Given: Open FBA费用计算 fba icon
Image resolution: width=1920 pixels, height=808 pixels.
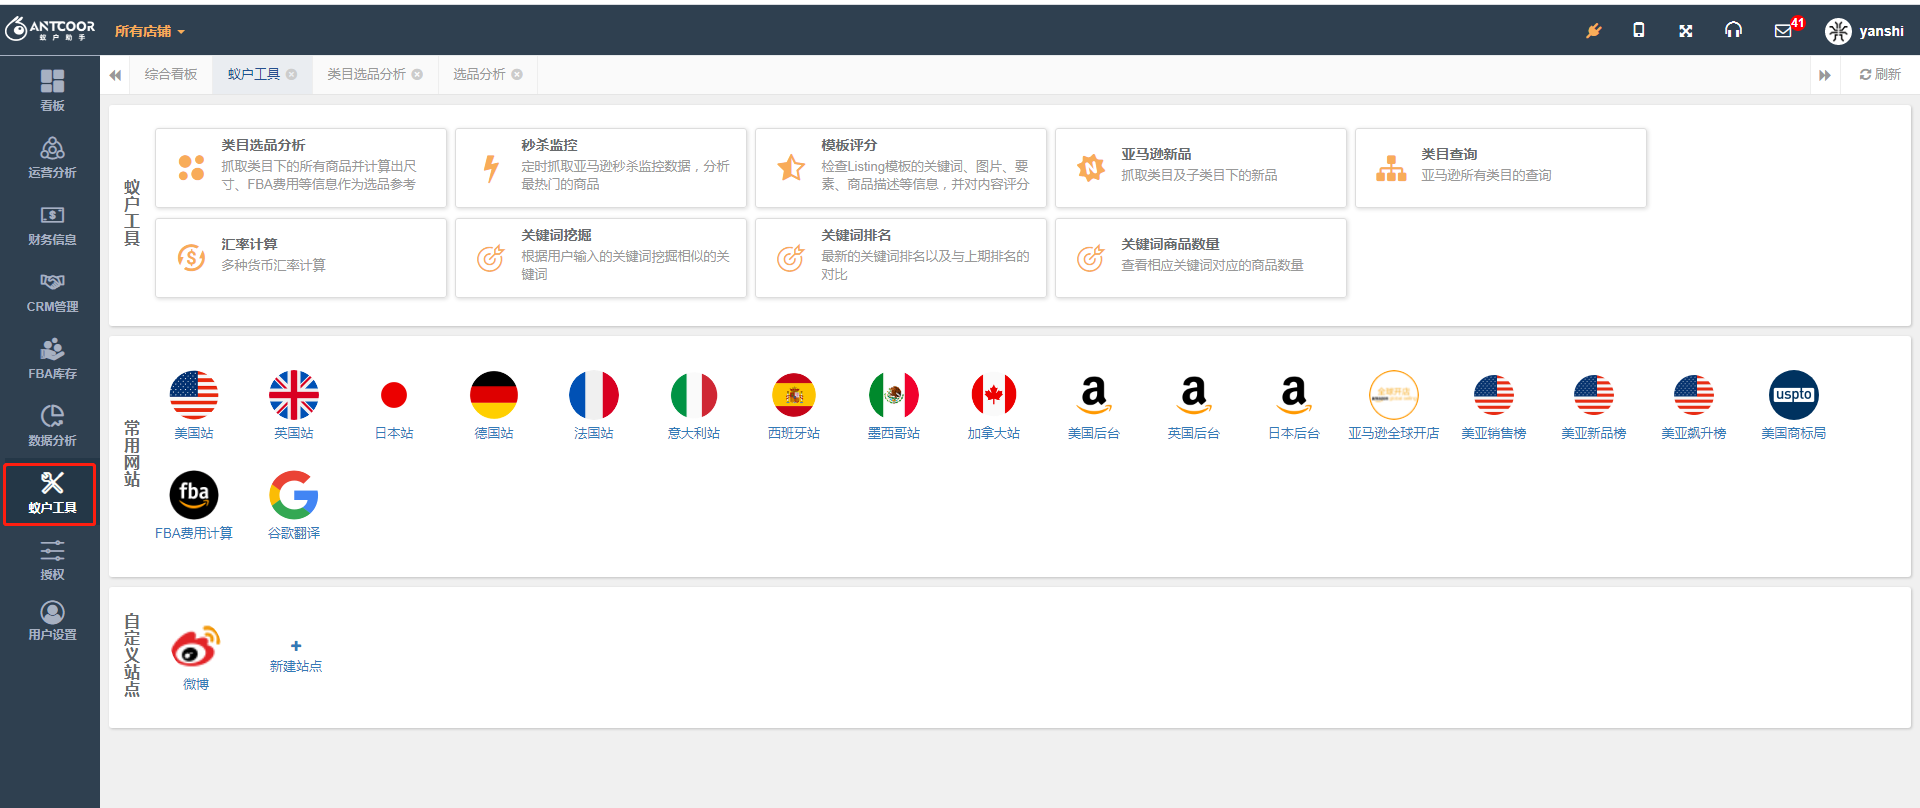Looking at the screenshot, I should [194, 496].
